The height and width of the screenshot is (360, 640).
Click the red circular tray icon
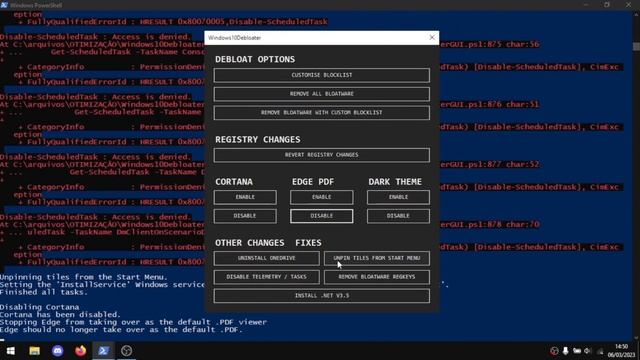554,351
